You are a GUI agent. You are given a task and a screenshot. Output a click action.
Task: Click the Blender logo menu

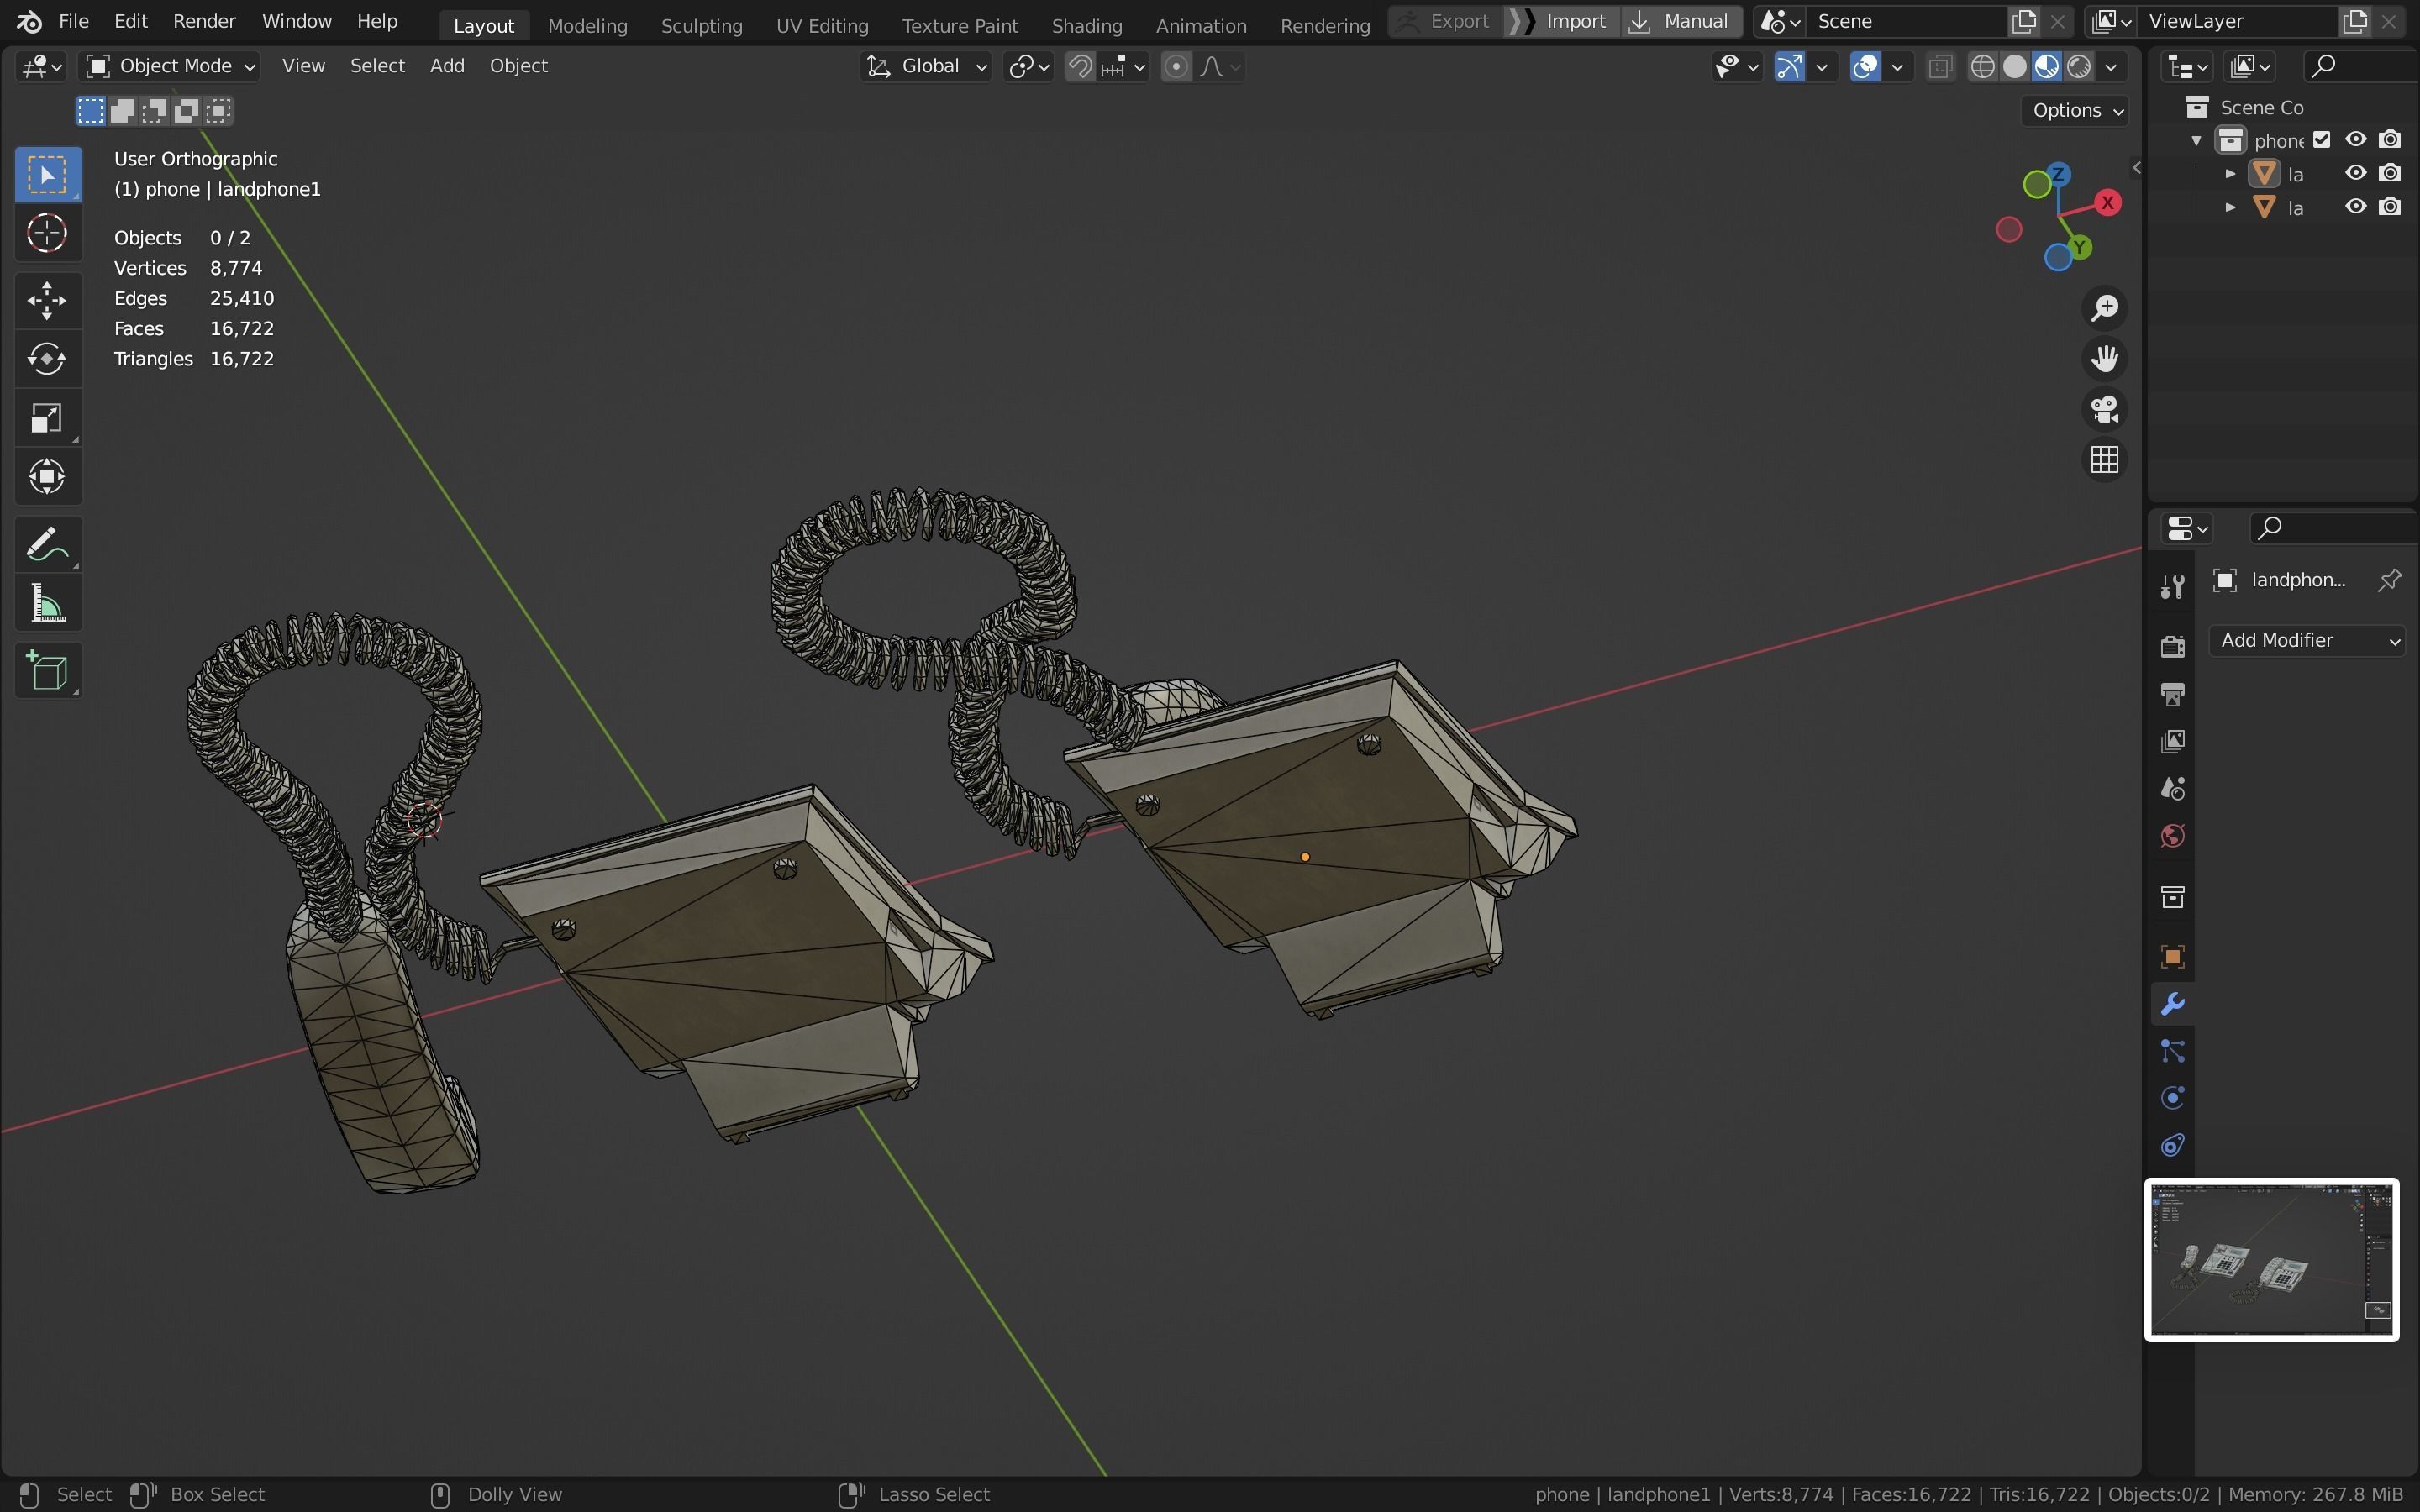coord(29,21)
